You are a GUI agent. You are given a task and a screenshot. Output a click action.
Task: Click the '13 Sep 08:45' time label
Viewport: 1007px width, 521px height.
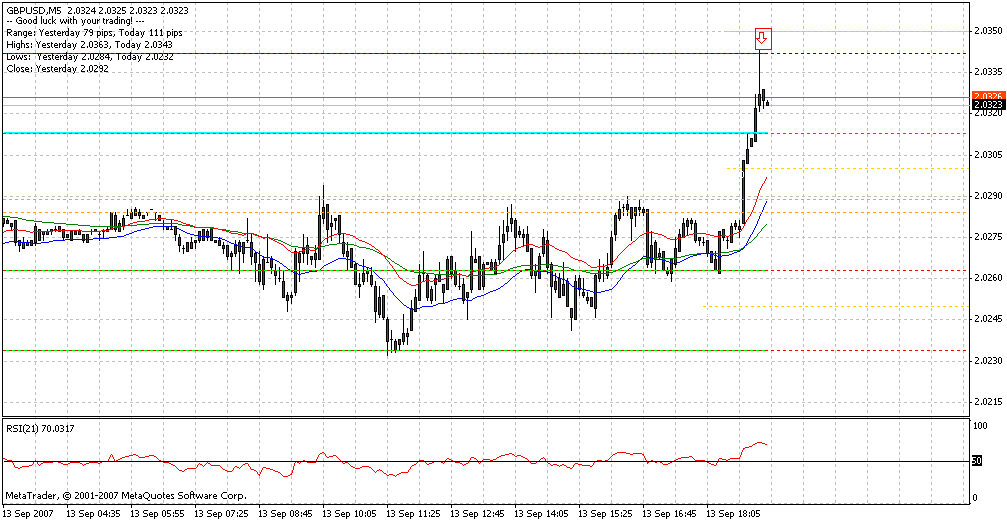click(285, 514)
